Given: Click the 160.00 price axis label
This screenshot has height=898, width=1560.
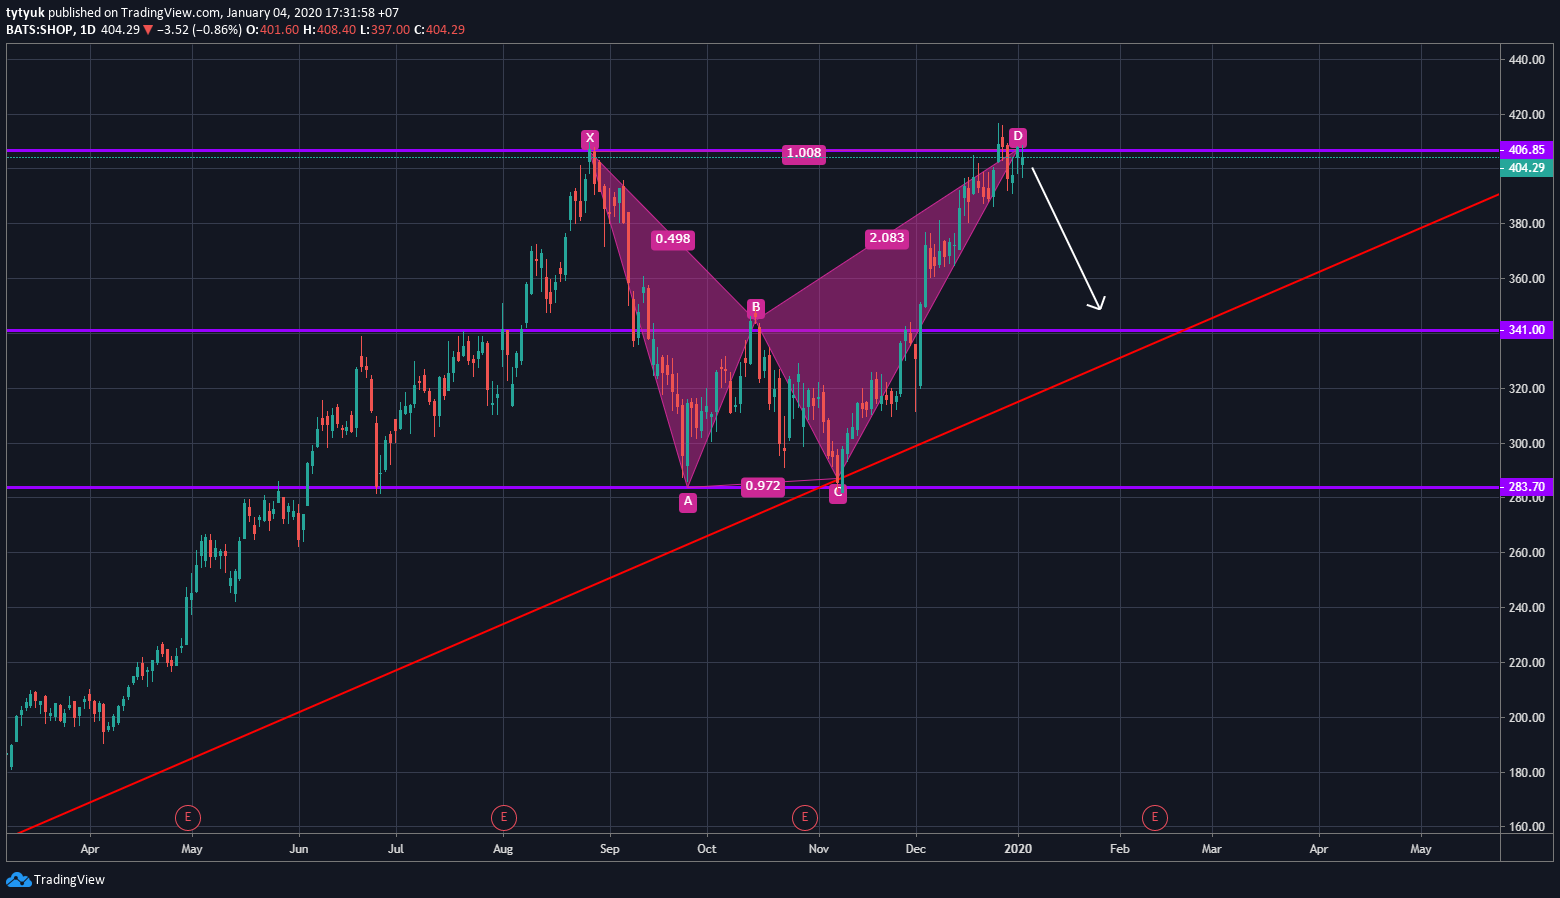Looking at the screenshot, I should click(1527, 827).
